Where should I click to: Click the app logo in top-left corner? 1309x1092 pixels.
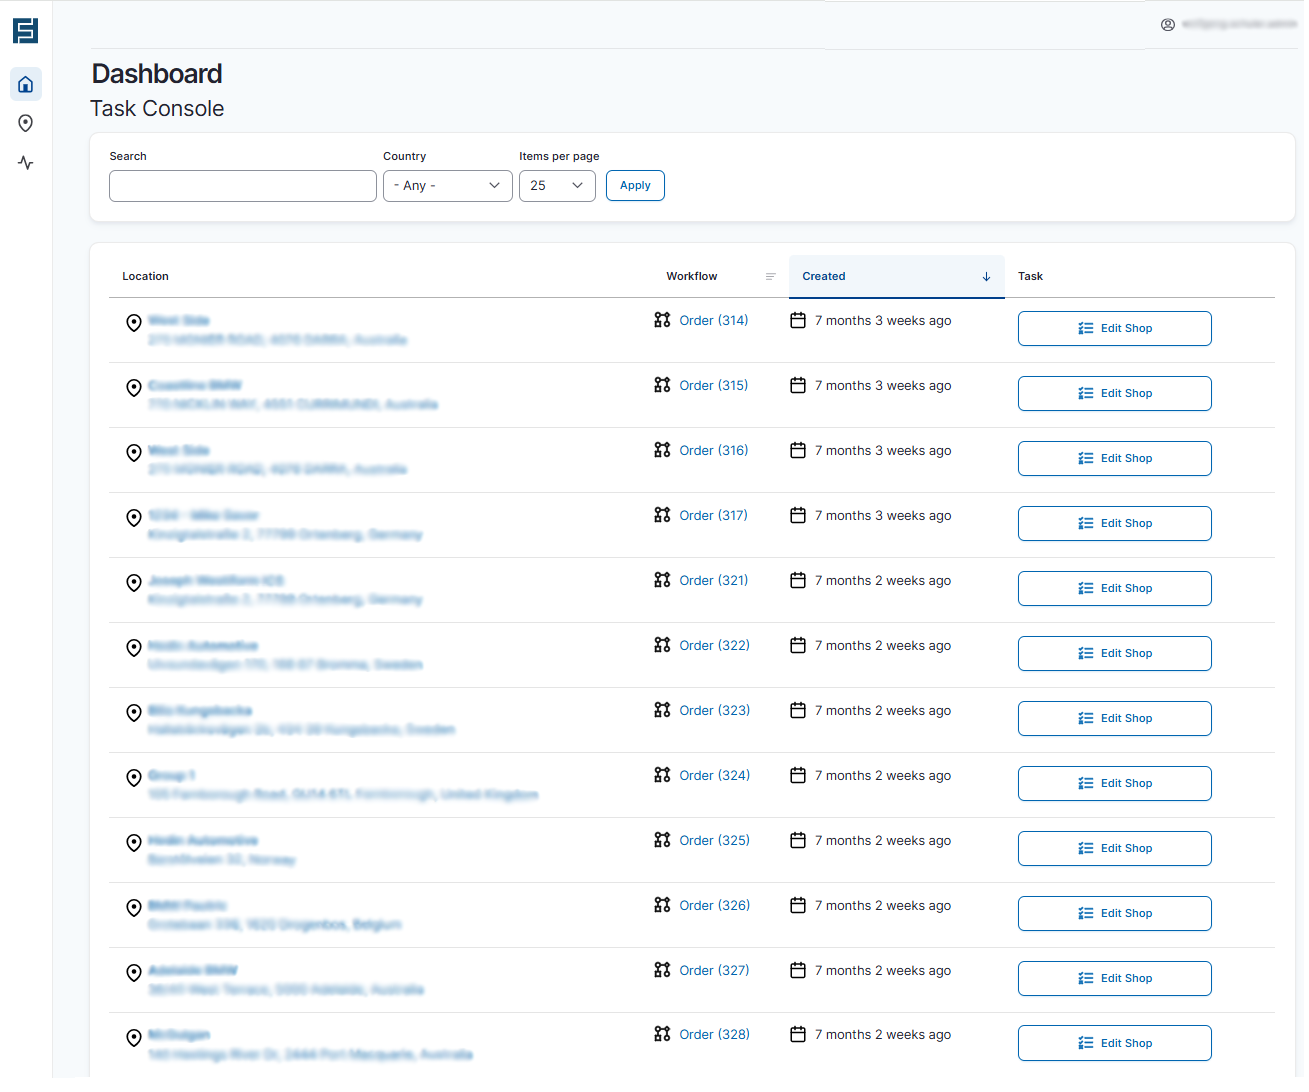25,30
